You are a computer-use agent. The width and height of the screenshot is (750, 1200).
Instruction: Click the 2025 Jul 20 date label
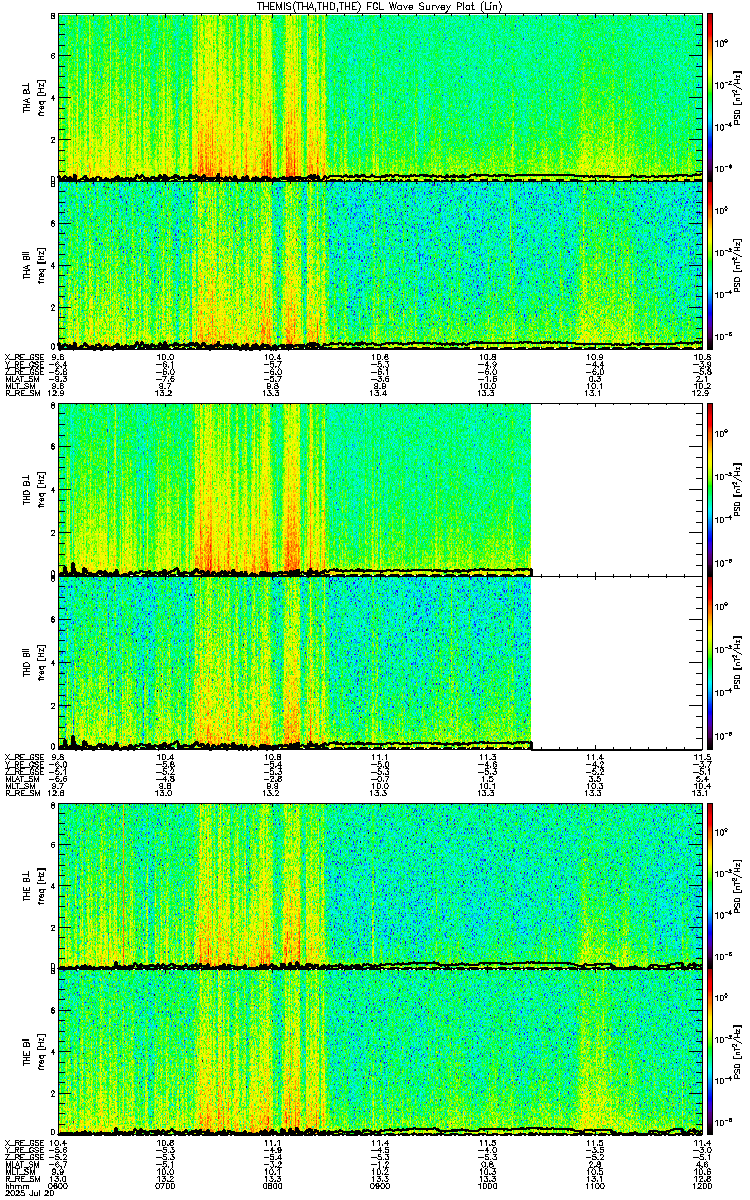pyautogui.click(x=26, y=1195)
